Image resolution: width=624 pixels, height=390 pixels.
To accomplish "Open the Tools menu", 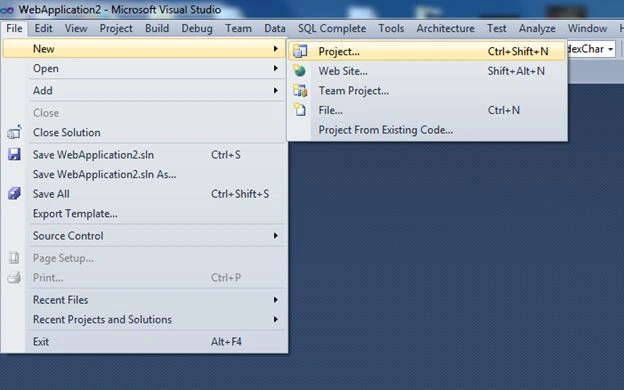I will point(391,28).
